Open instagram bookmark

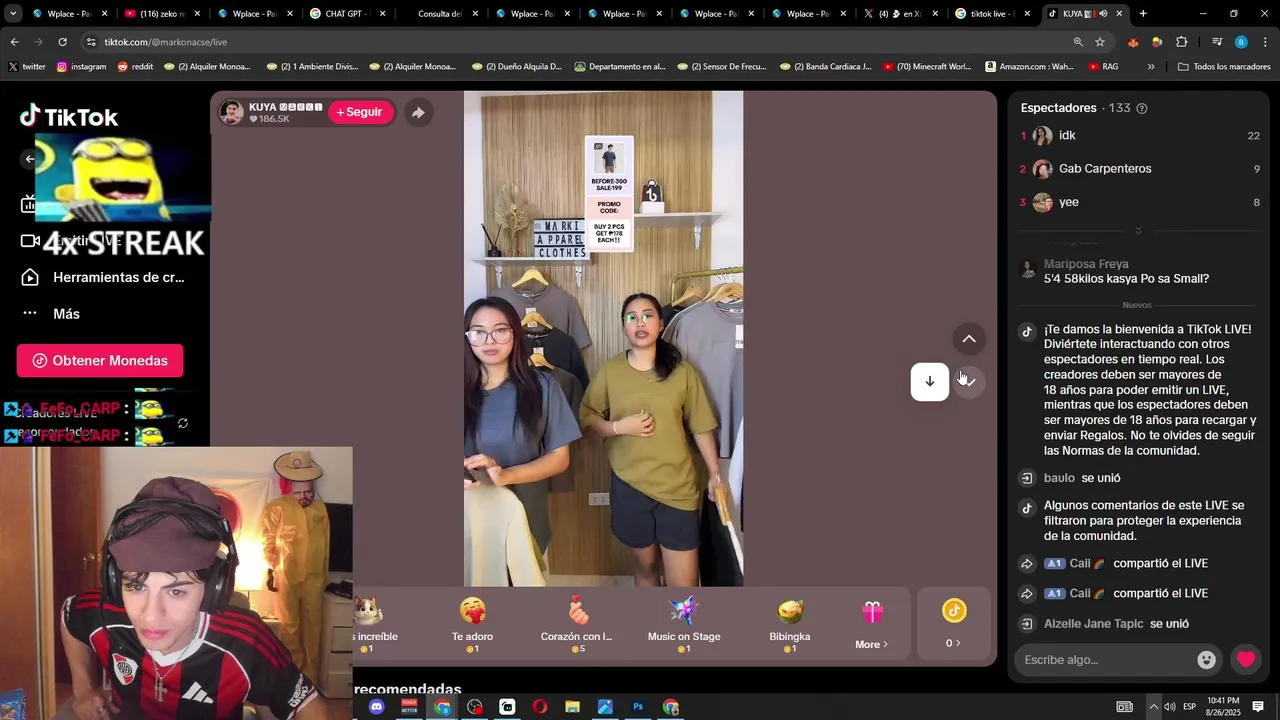coord(81,67)
